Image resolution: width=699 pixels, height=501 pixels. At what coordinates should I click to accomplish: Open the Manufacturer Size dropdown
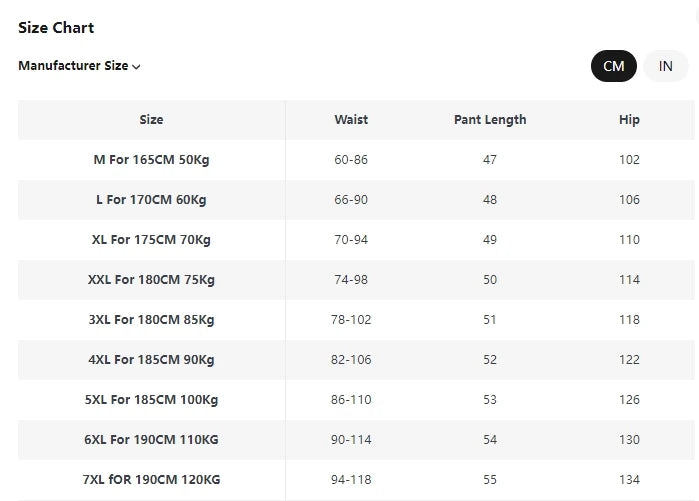(79, 66)
